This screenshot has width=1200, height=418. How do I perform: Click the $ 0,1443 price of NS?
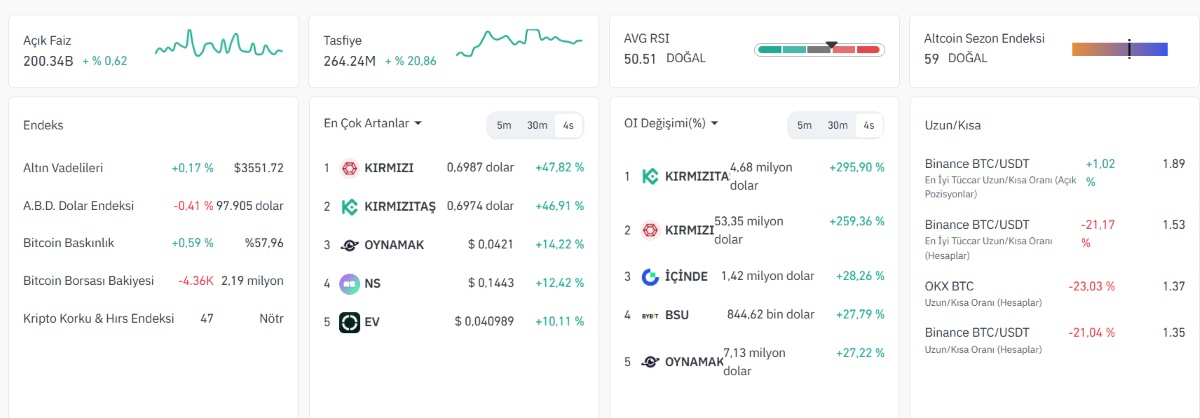tap(490, 283)
